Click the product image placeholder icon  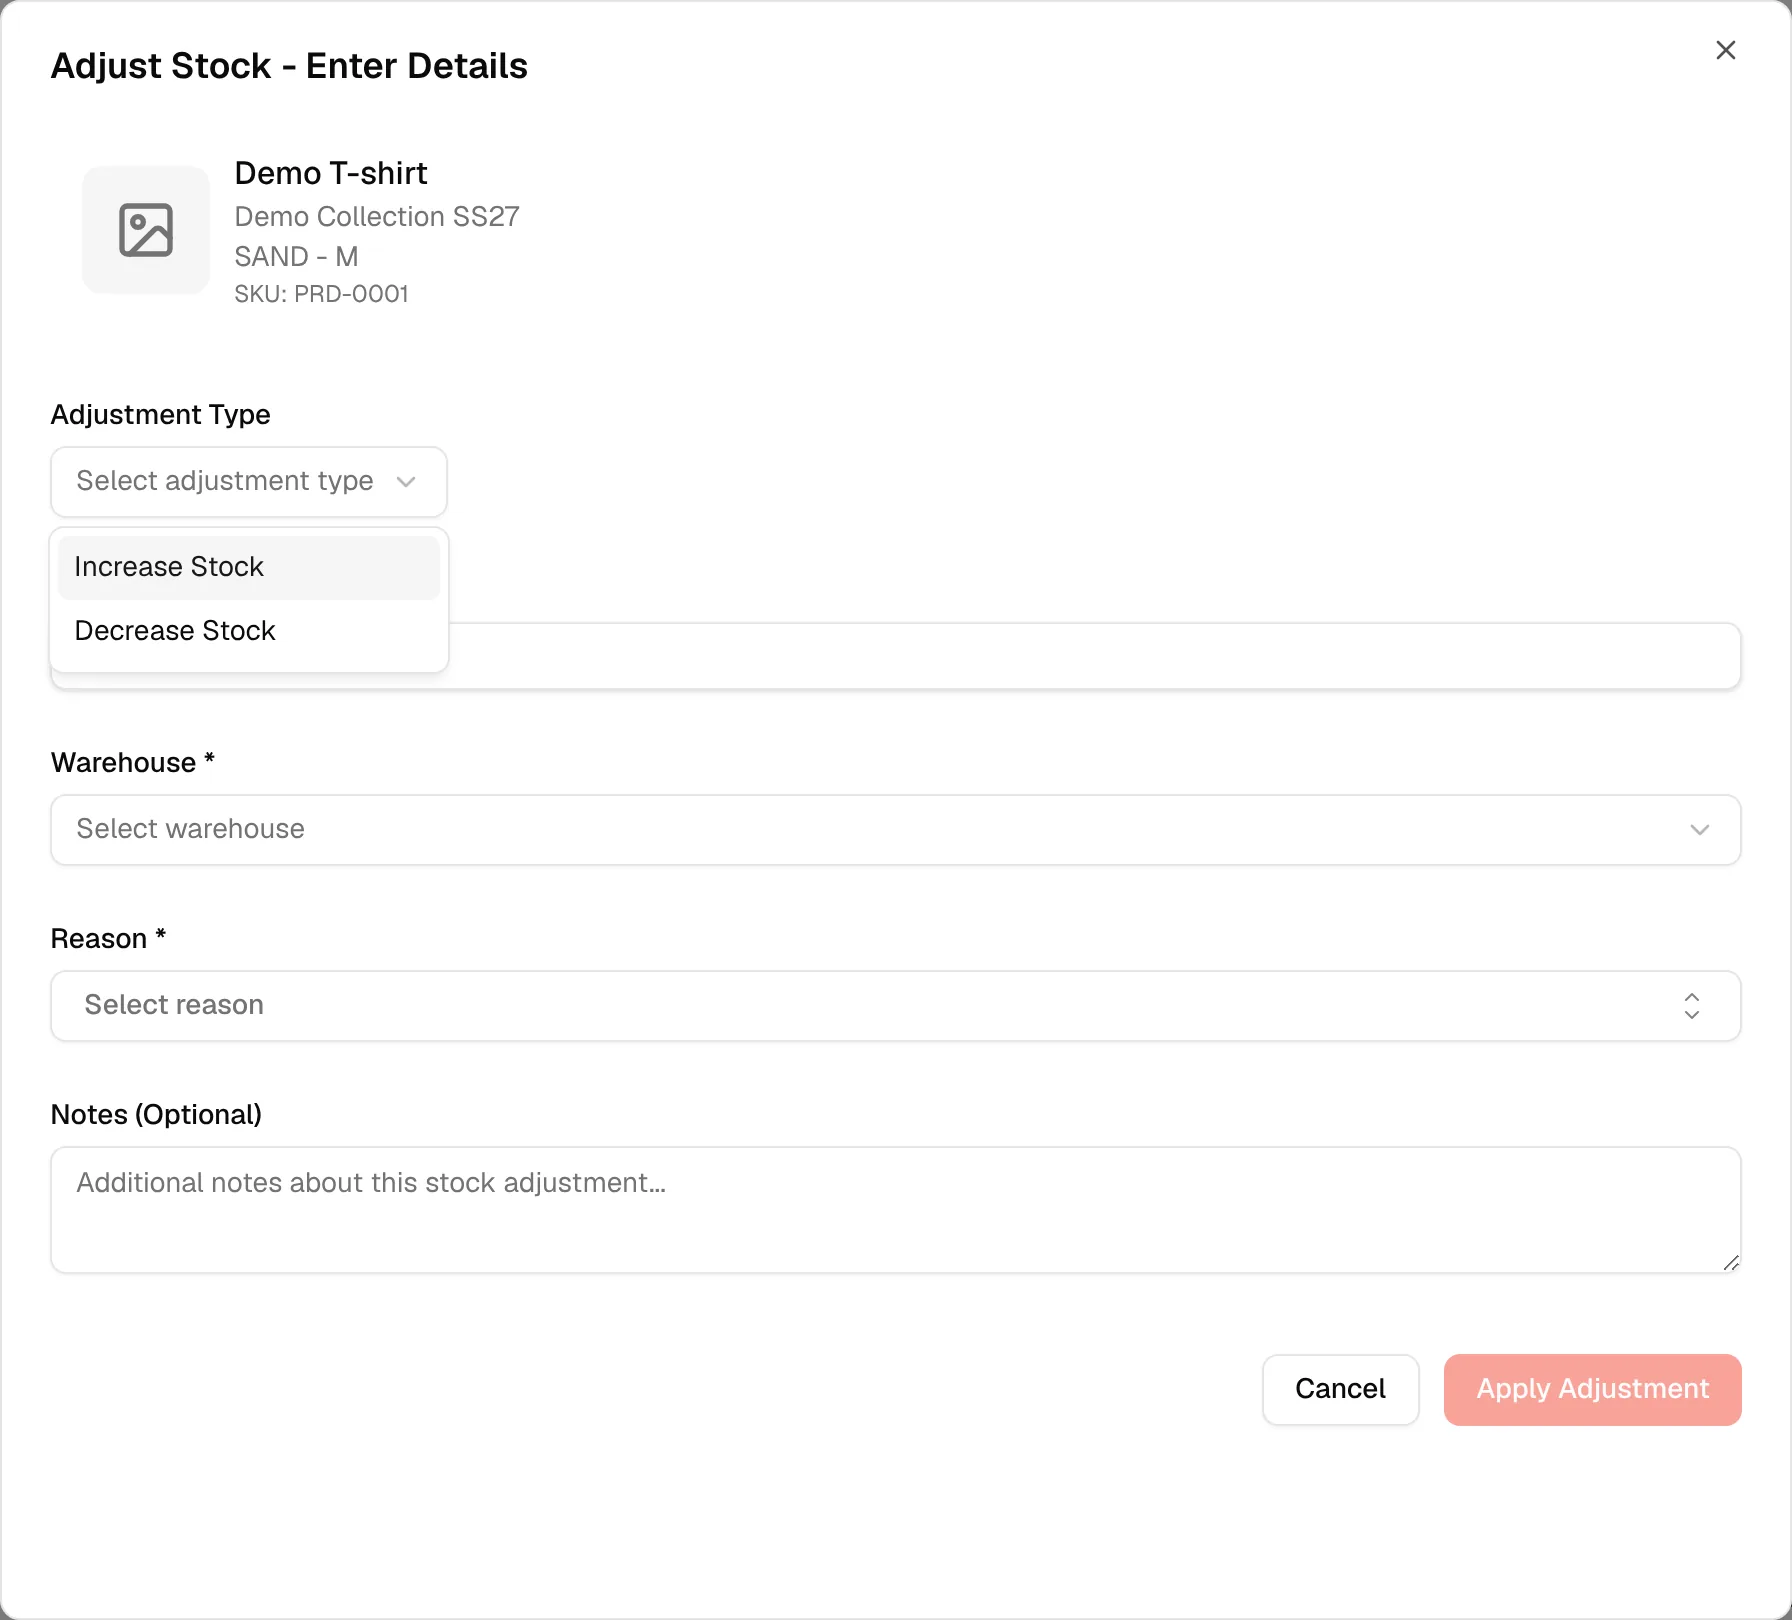(146, 230)
